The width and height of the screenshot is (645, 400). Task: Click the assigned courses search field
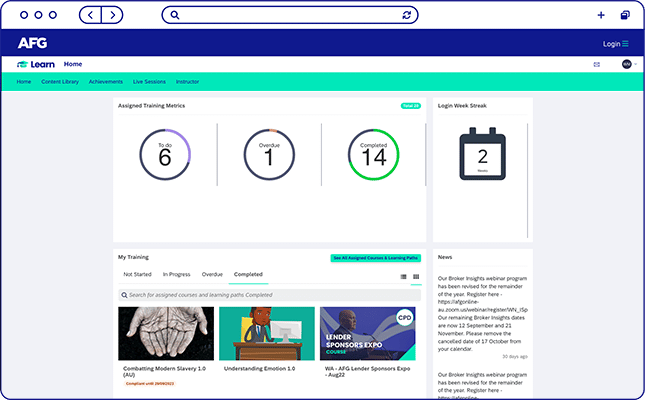pos(267,295)
